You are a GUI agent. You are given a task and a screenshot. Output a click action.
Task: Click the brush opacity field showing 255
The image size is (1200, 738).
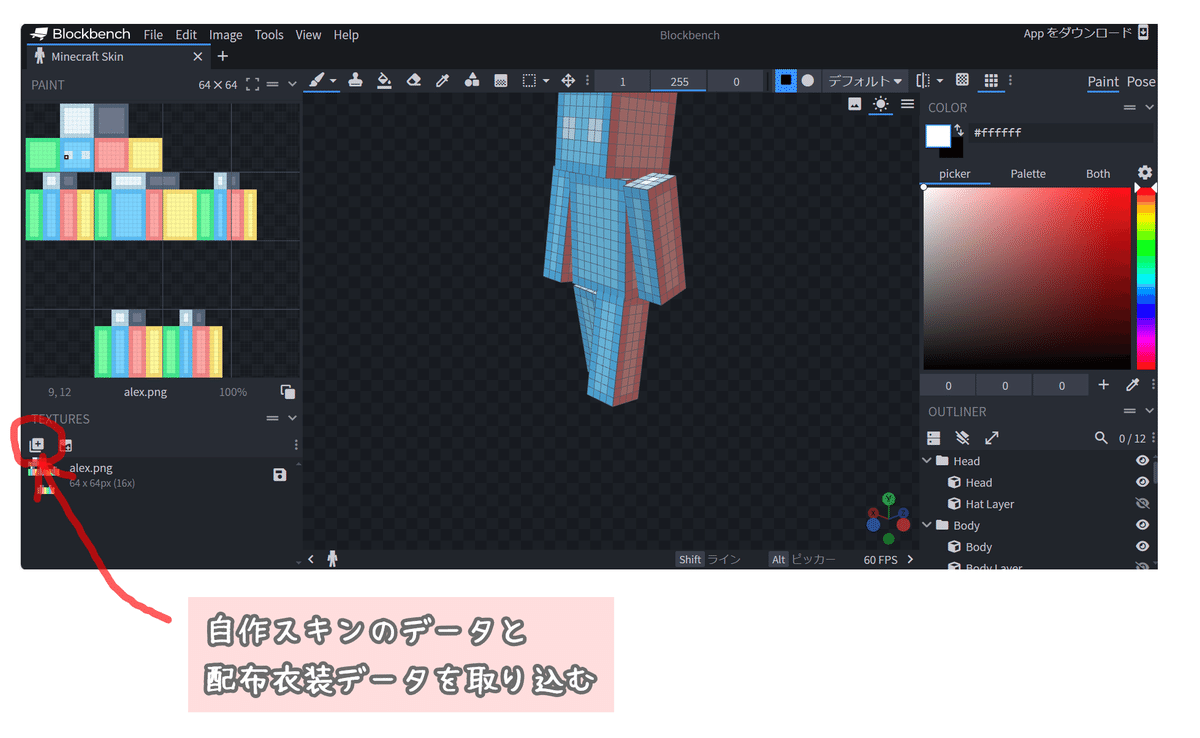679,82
